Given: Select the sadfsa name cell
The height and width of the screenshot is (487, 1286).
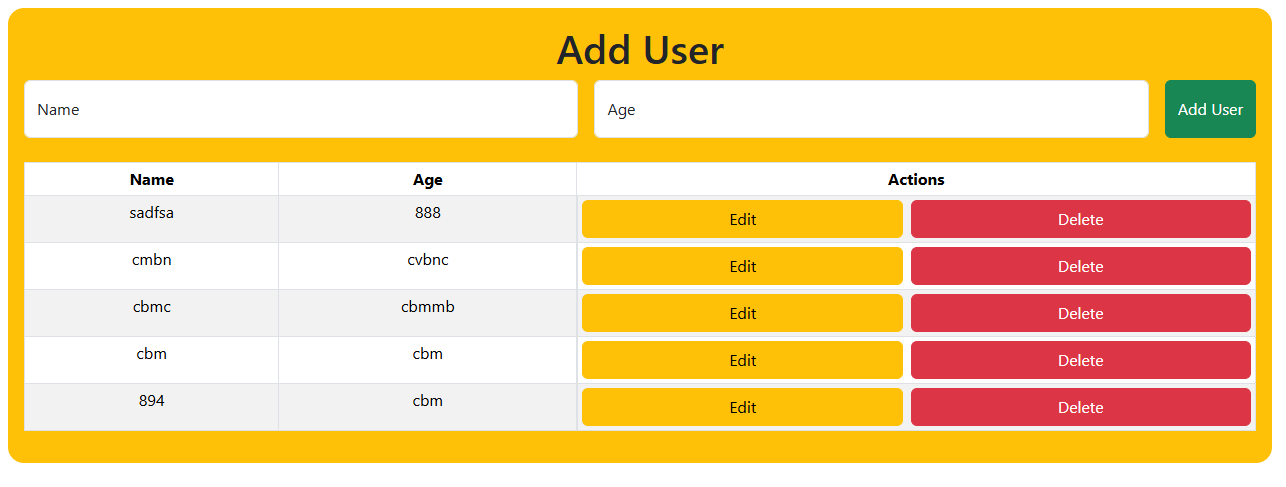Looking at the screenshot, I should click(152, 213).
